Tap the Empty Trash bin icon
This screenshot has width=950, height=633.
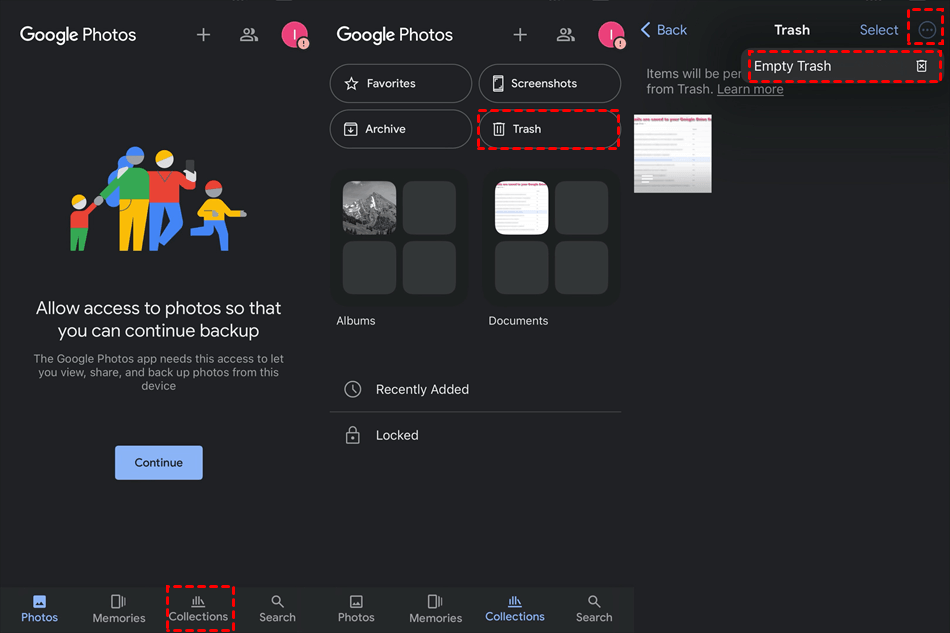pyautogui.click(x=922, y=66)
